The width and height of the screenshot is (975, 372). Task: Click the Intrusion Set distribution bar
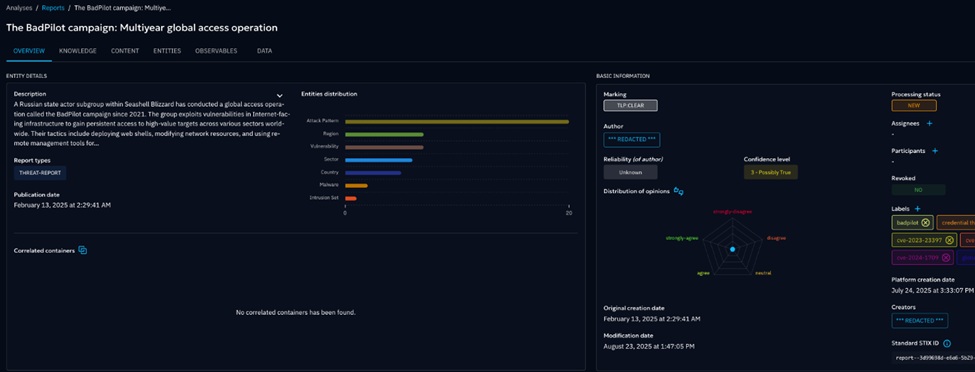[351, 198]
